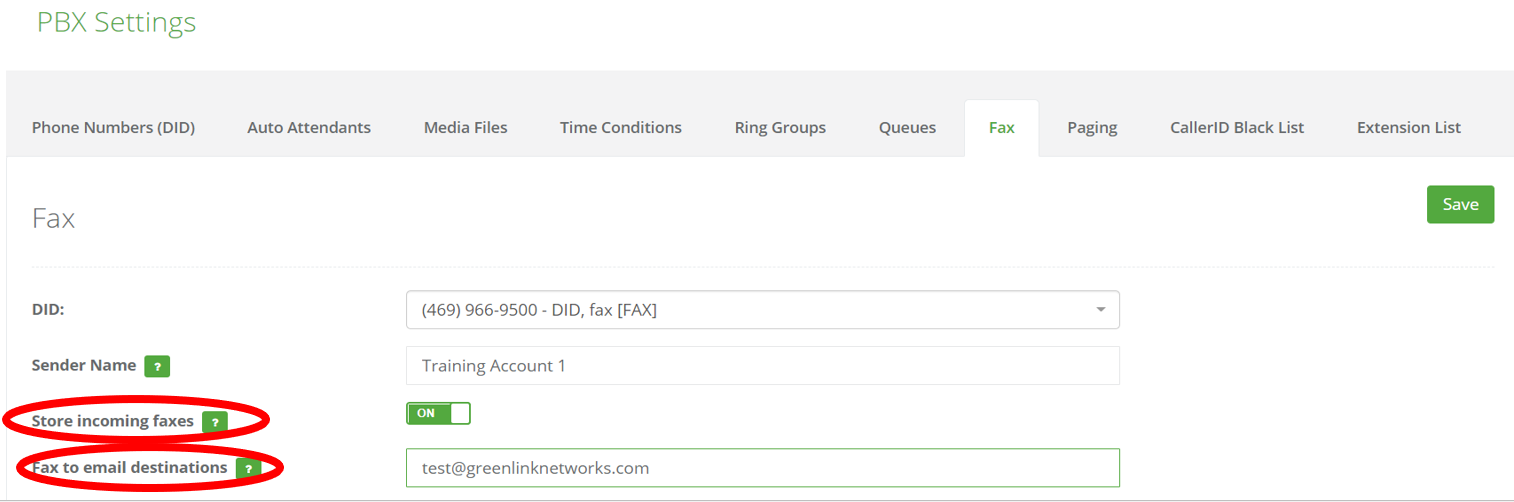Open the Ring Groups tab
This screenshot has height=502, width=1514.
pos(780,128)
